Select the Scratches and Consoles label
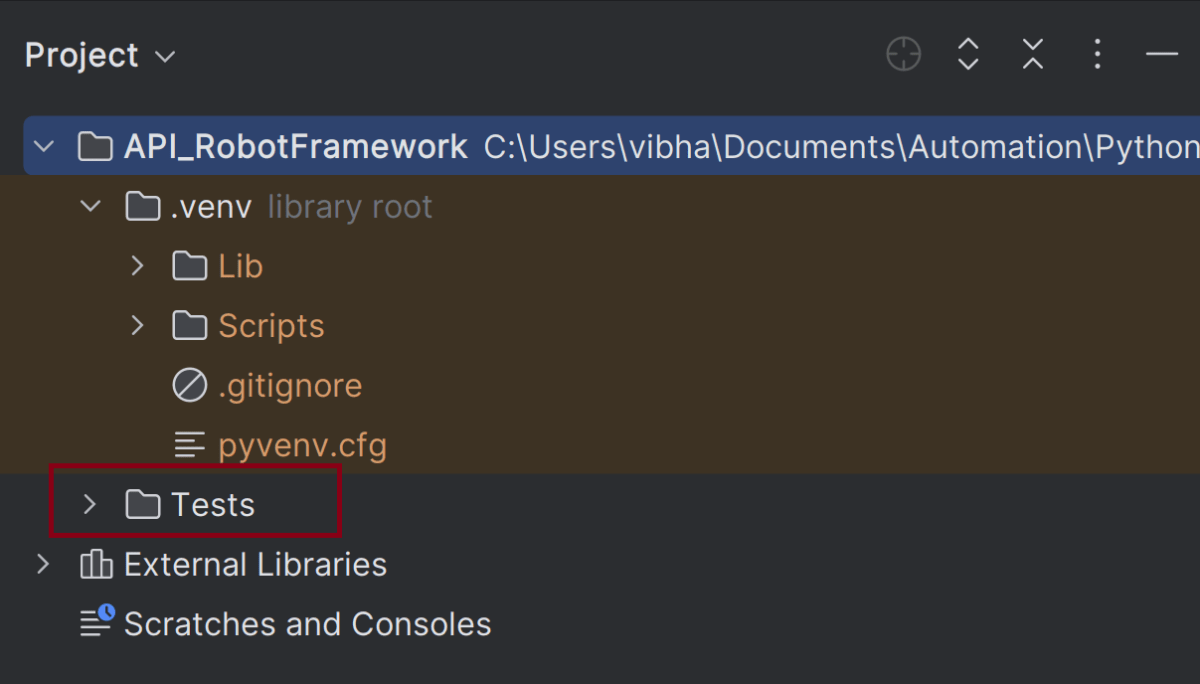 pyautogui.click(x=307, y=624)
